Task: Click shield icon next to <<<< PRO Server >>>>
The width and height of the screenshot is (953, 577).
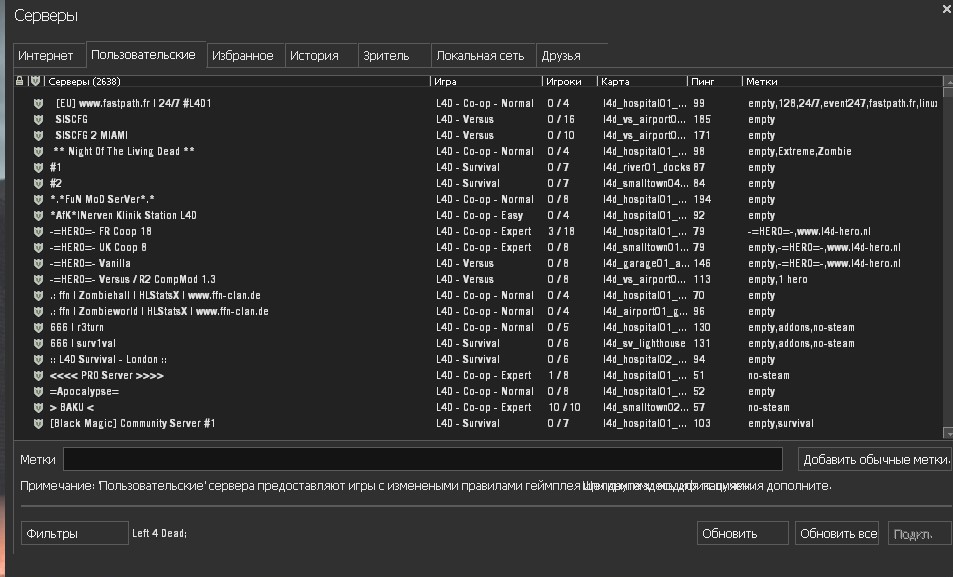Action: coord(38,375)
